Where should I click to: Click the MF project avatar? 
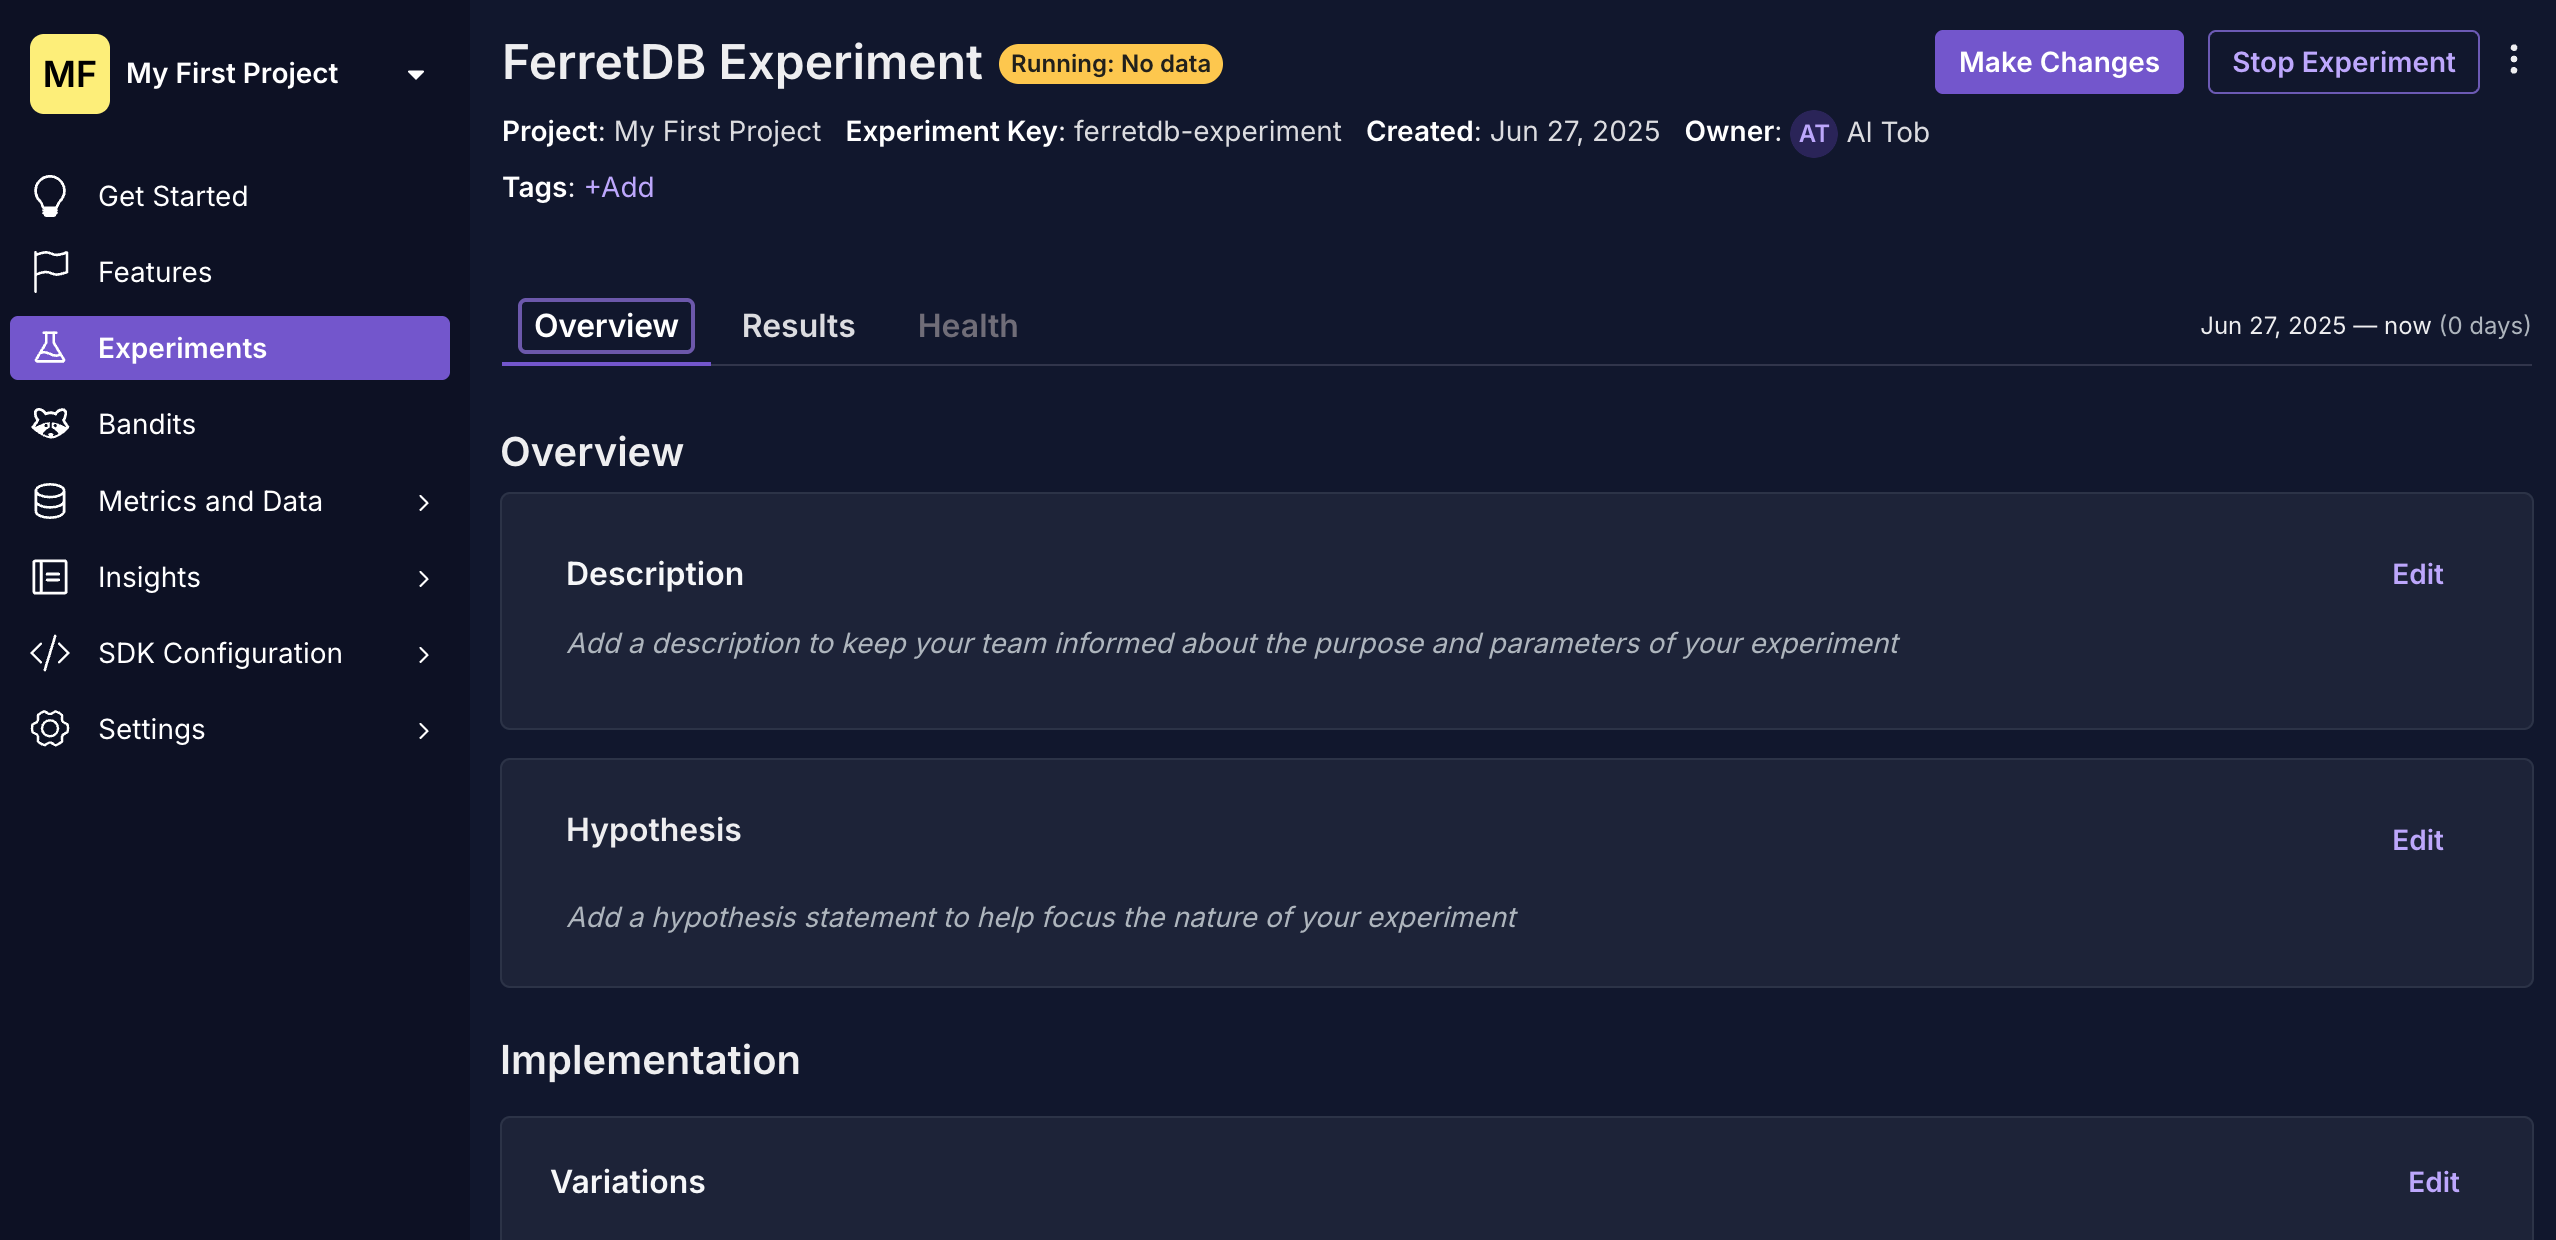click(x=69, y=73)
